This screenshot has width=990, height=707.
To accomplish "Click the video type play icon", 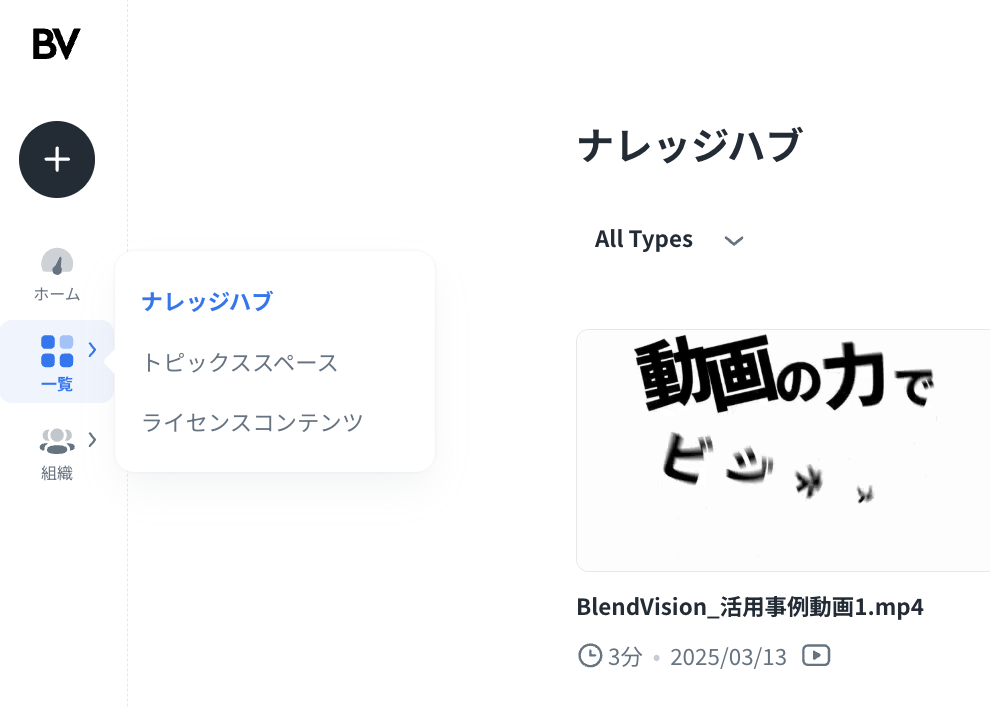I will [x=816, y=656].
